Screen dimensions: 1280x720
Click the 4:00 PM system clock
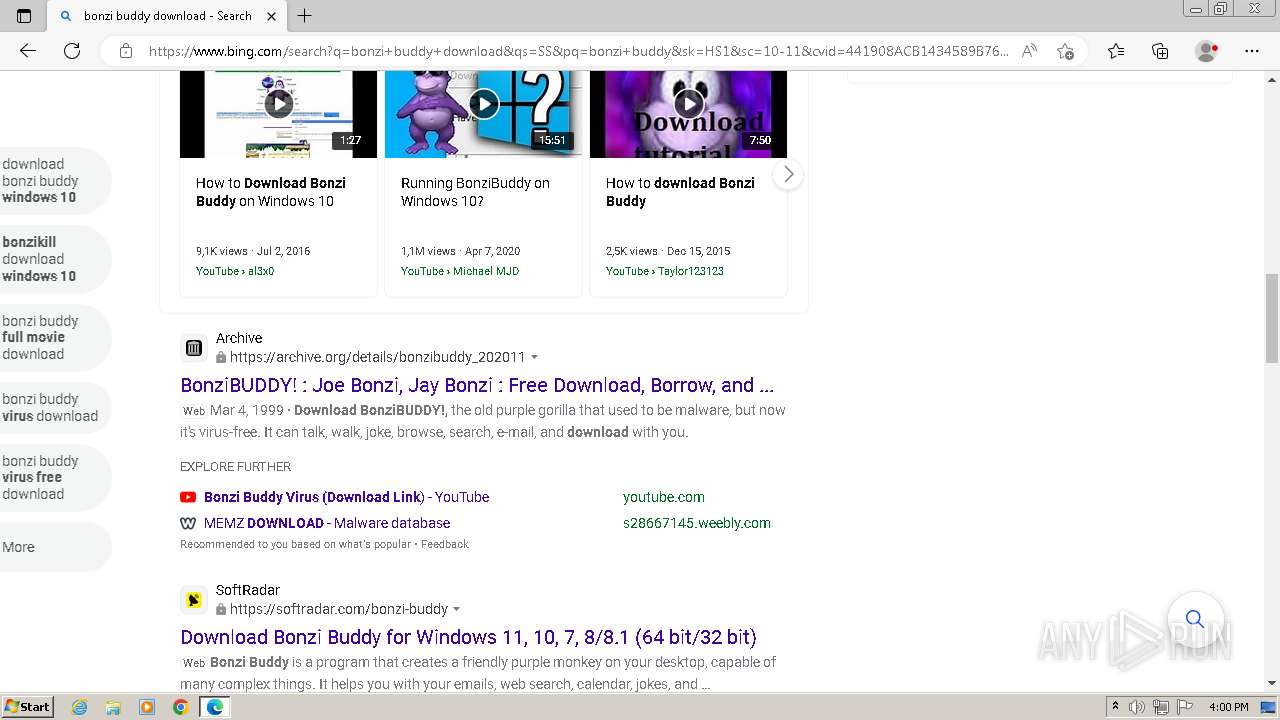pos(1229,707)
